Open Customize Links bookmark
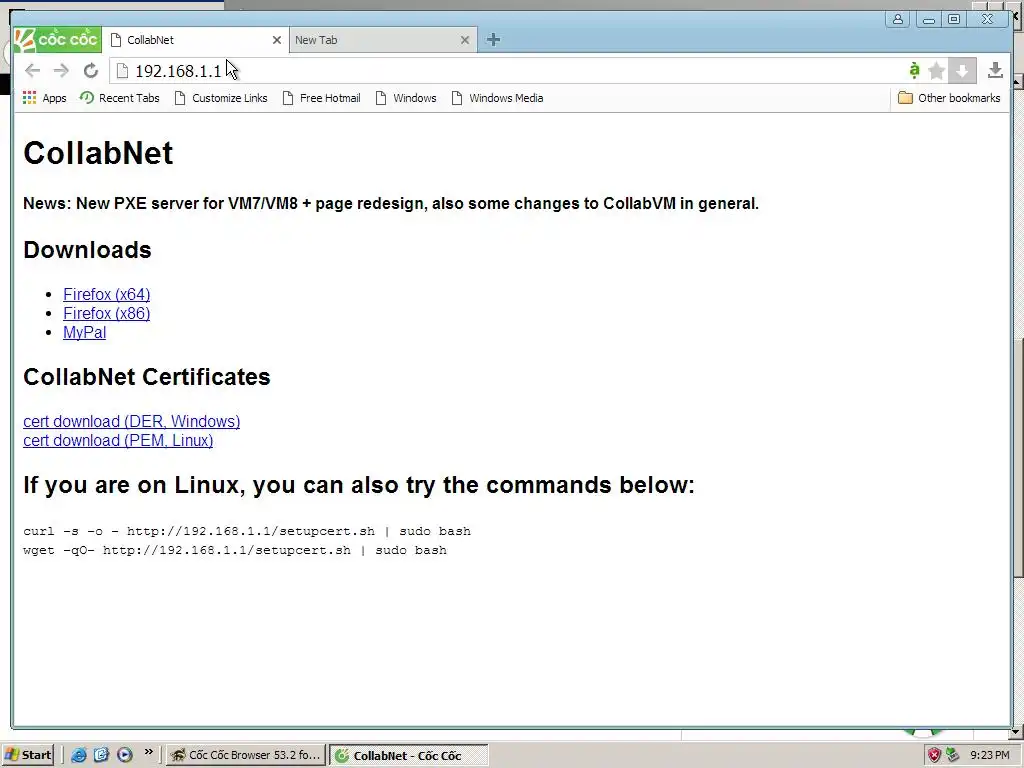1024x768 pixels. (x=221, y=98)
